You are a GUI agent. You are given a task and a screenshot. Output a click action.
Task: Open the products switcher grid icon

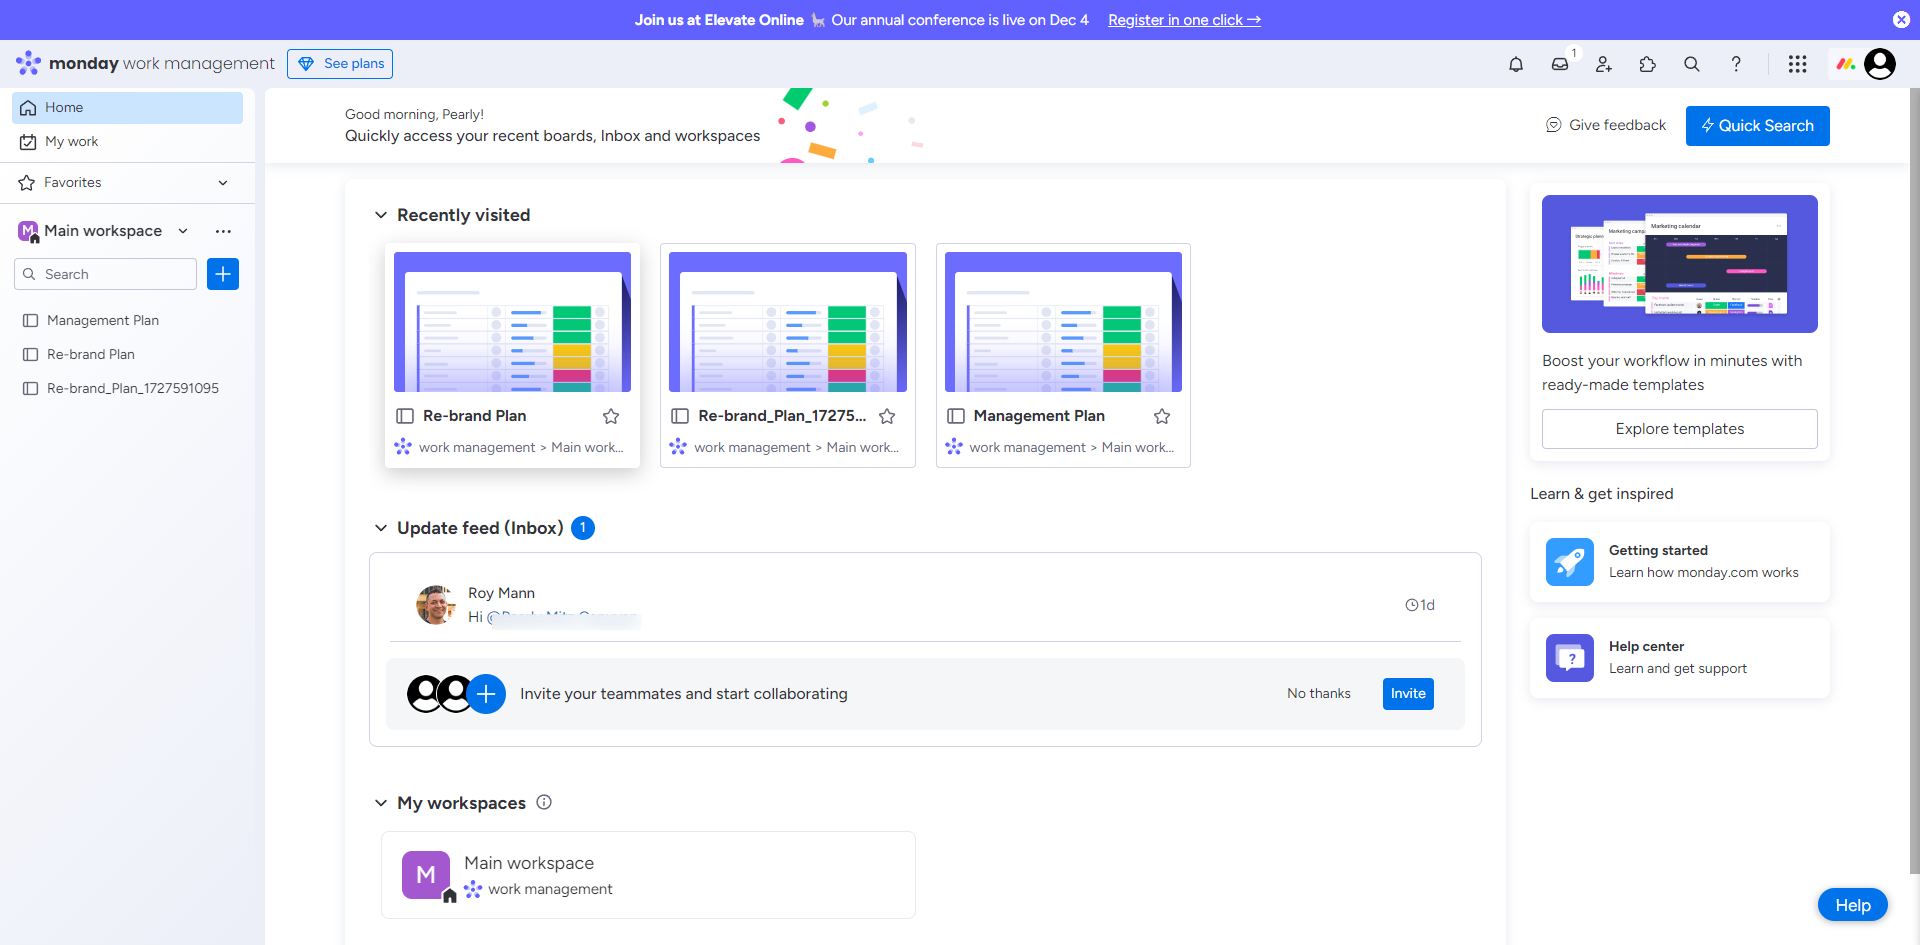(x=1797, y=64)
